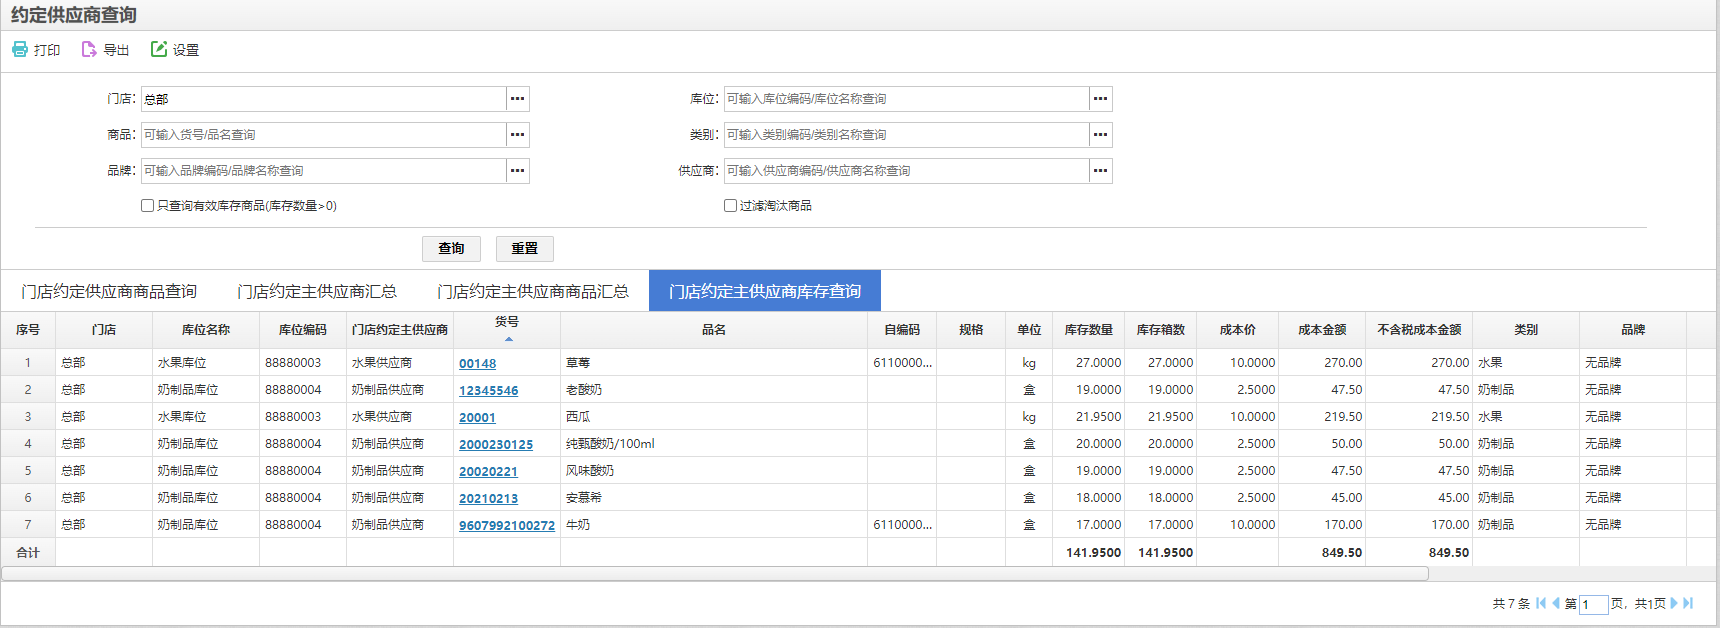The image size is (1720, 628).
Task: Click total cost amount 849.50 in 成本金额
Action: pos(1322,552)
